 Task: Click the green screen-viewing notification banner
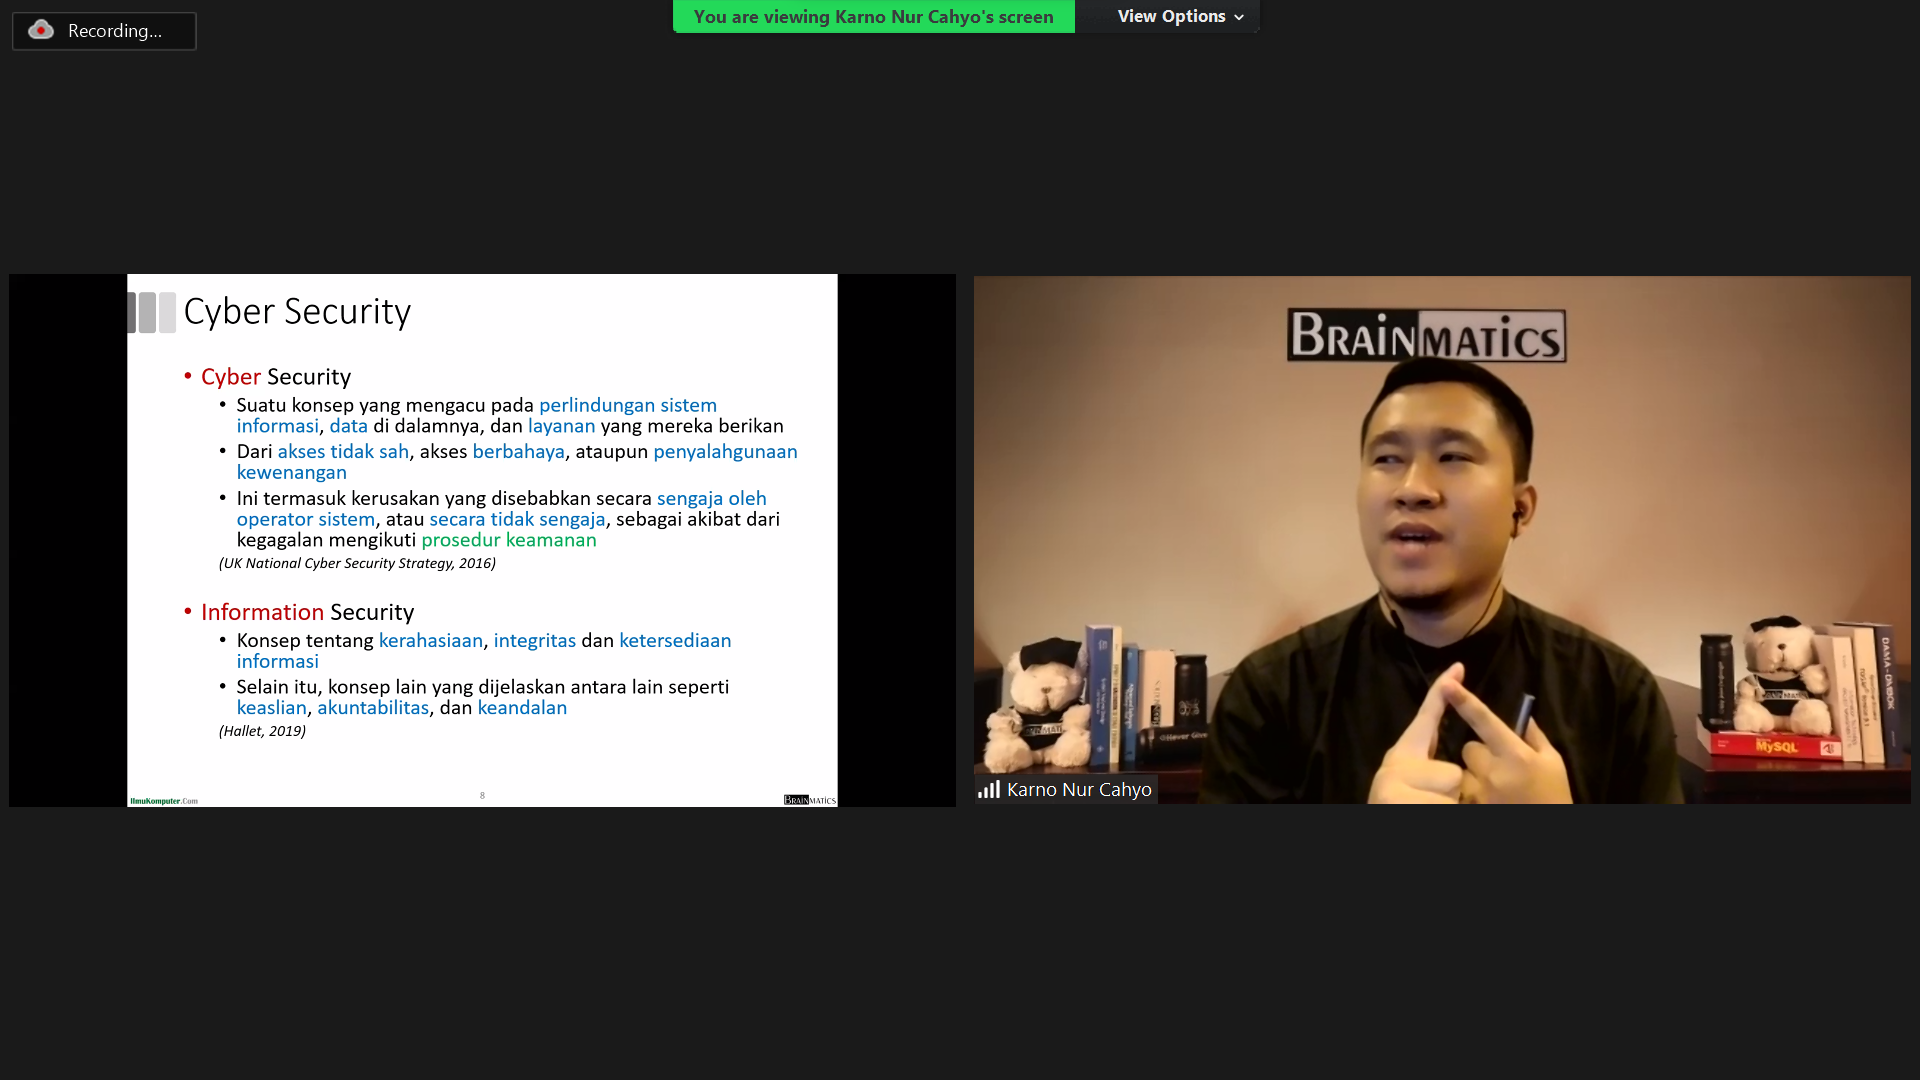873,16
